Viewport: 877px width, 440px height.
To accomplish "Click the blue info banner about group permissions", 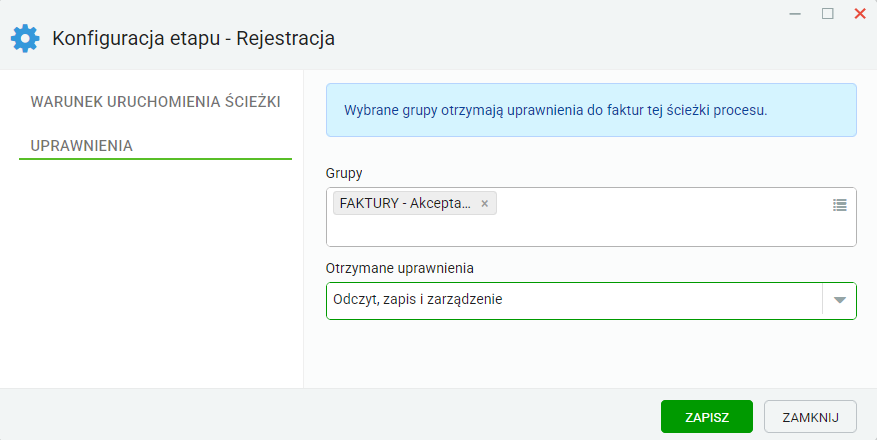I will pyautogui.click(x=591, y=110).
